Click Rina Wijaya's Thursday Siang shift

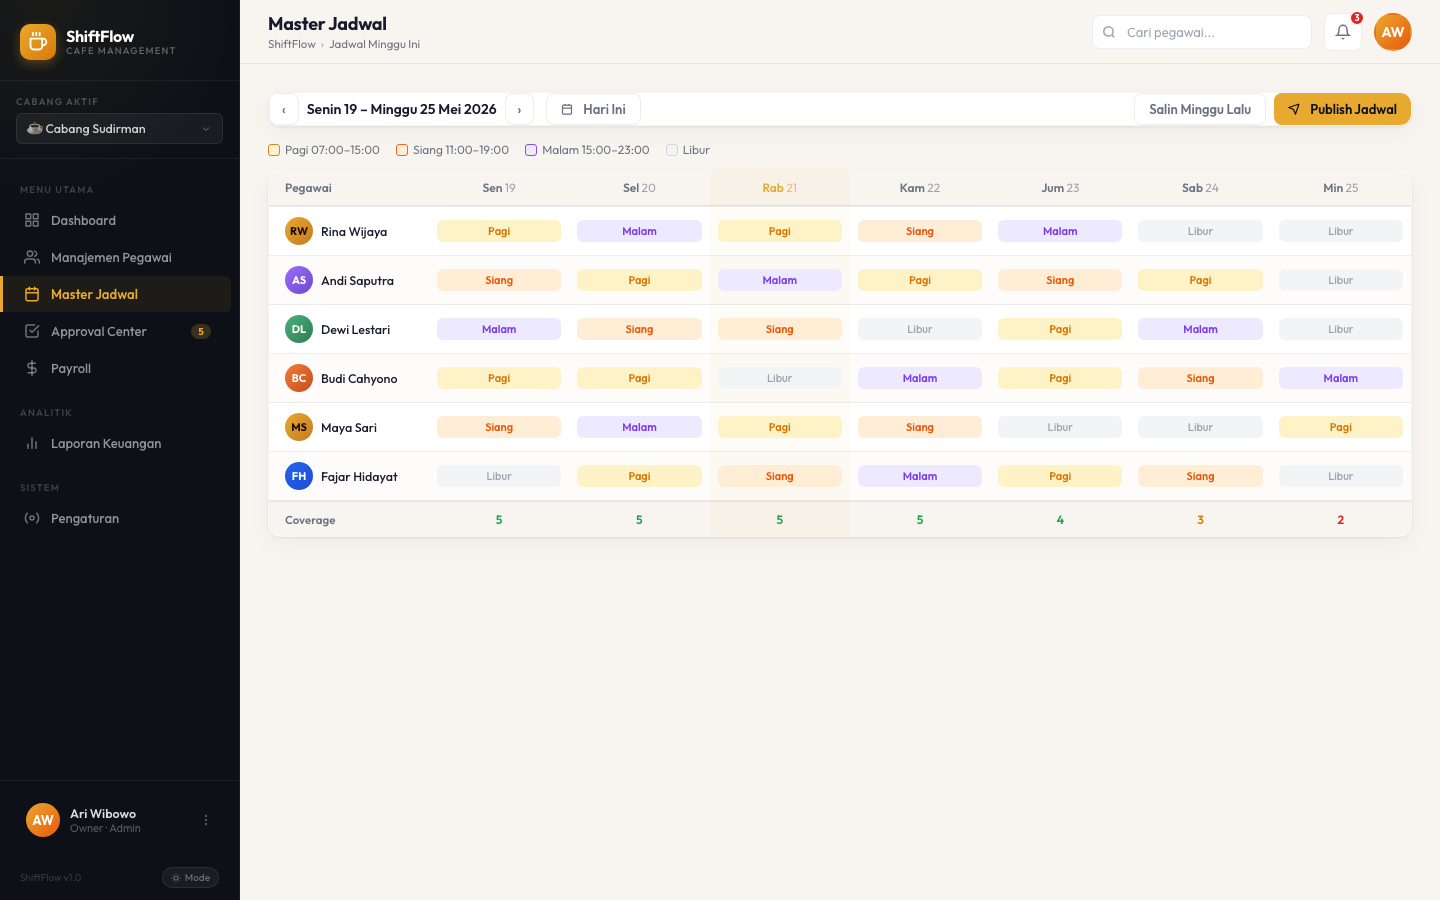point(920,231)
